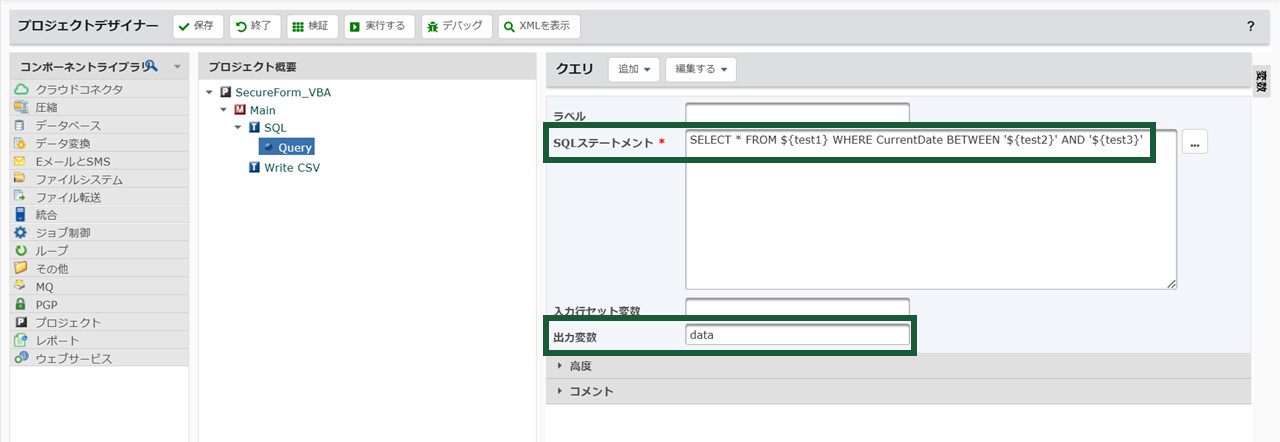Open SQL statement ellipsis builder button

[x=1195, y=142]
